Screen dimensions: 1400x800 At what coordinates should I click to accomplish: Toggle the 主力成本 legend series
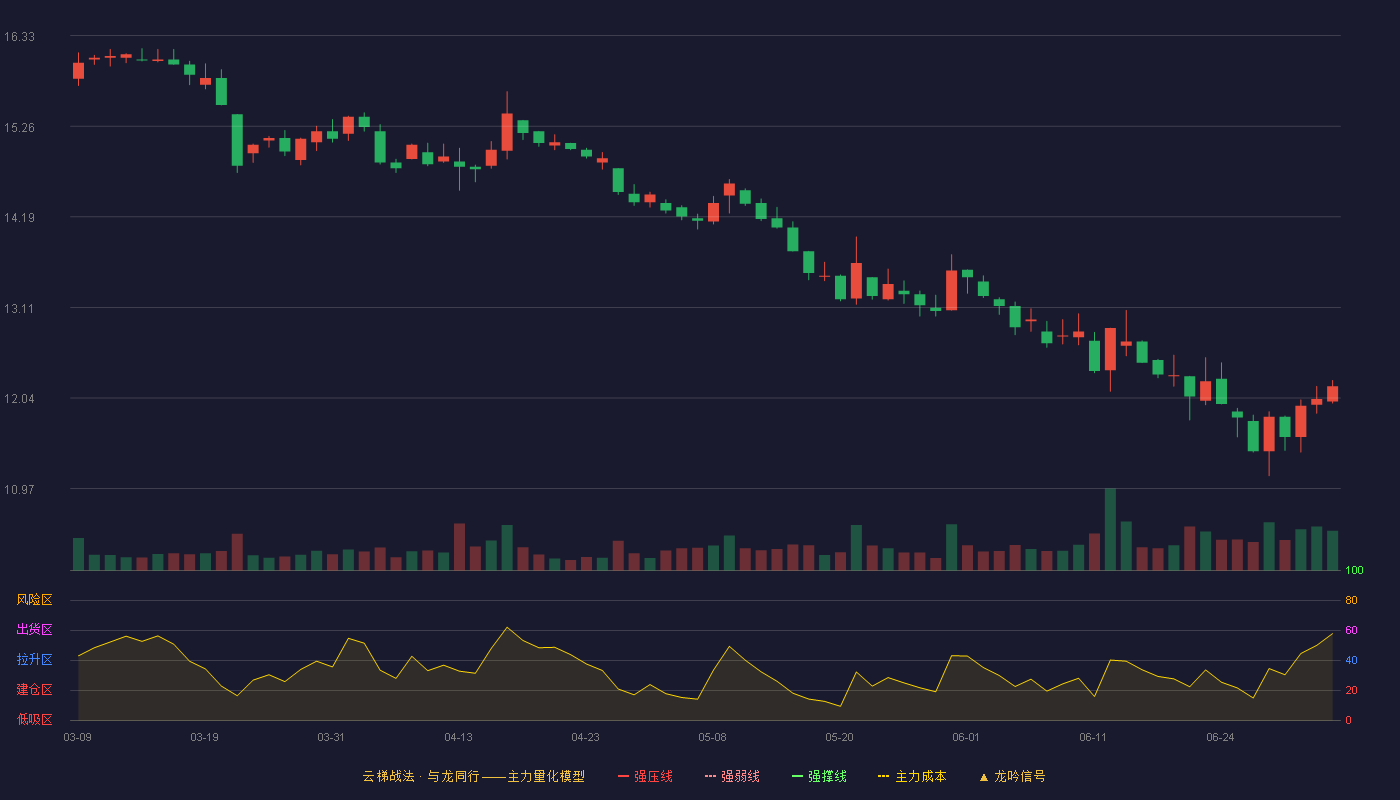click(912, 776)
